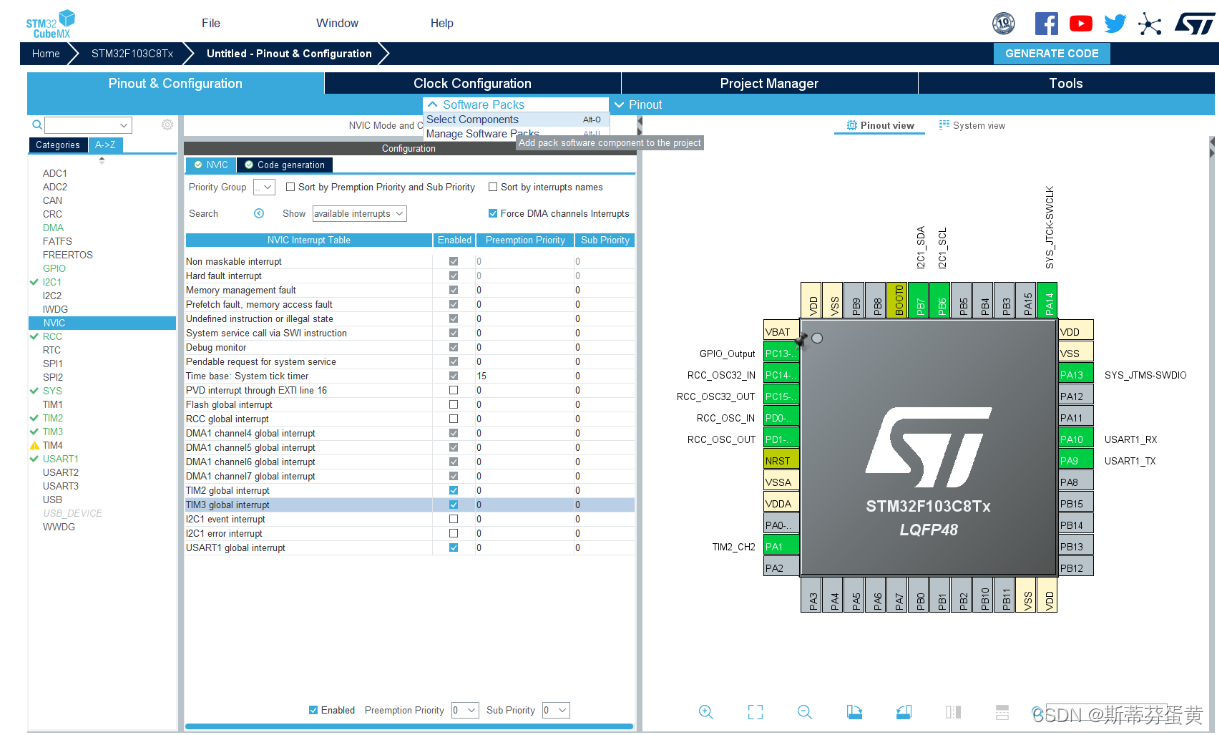Open the Window menu
The height and width of the screenshot is (735, 1219).
pos(338,23)
